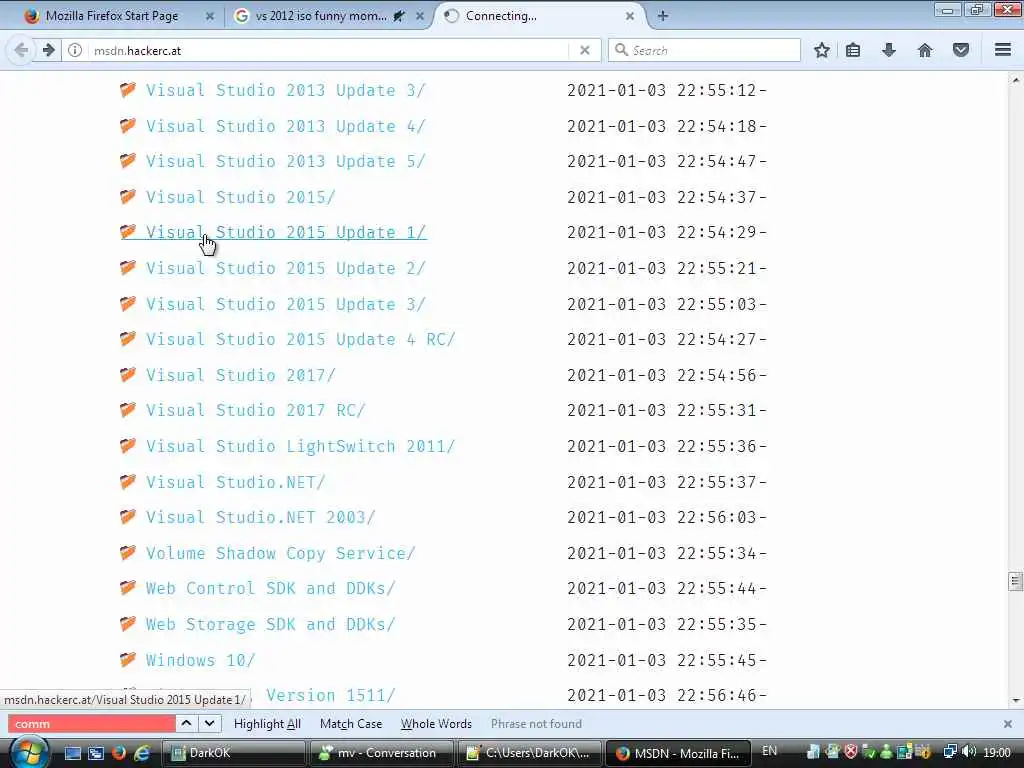Open Visual Studio 2015 Update 1 folder link
The width and height of the screenshot is (1024, 768).
tap(285, 232)
